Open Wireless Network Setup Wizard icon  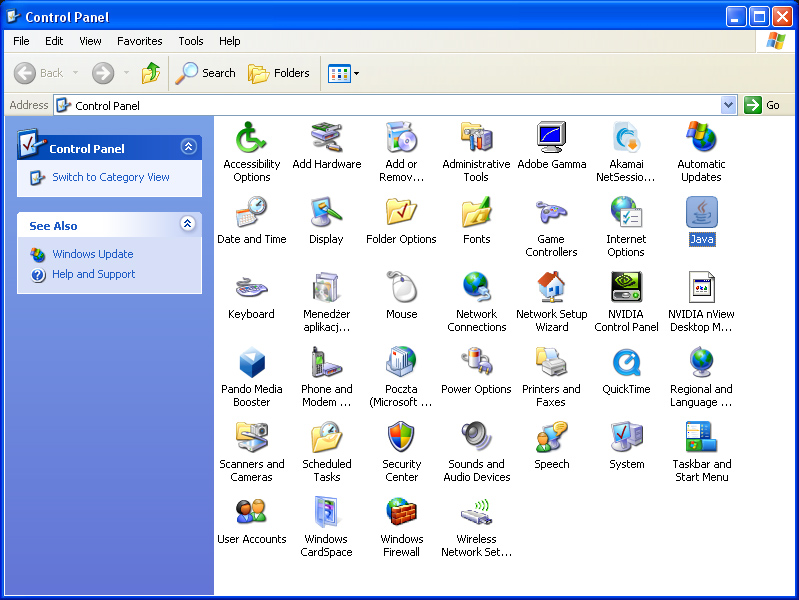tap(476, 512)
